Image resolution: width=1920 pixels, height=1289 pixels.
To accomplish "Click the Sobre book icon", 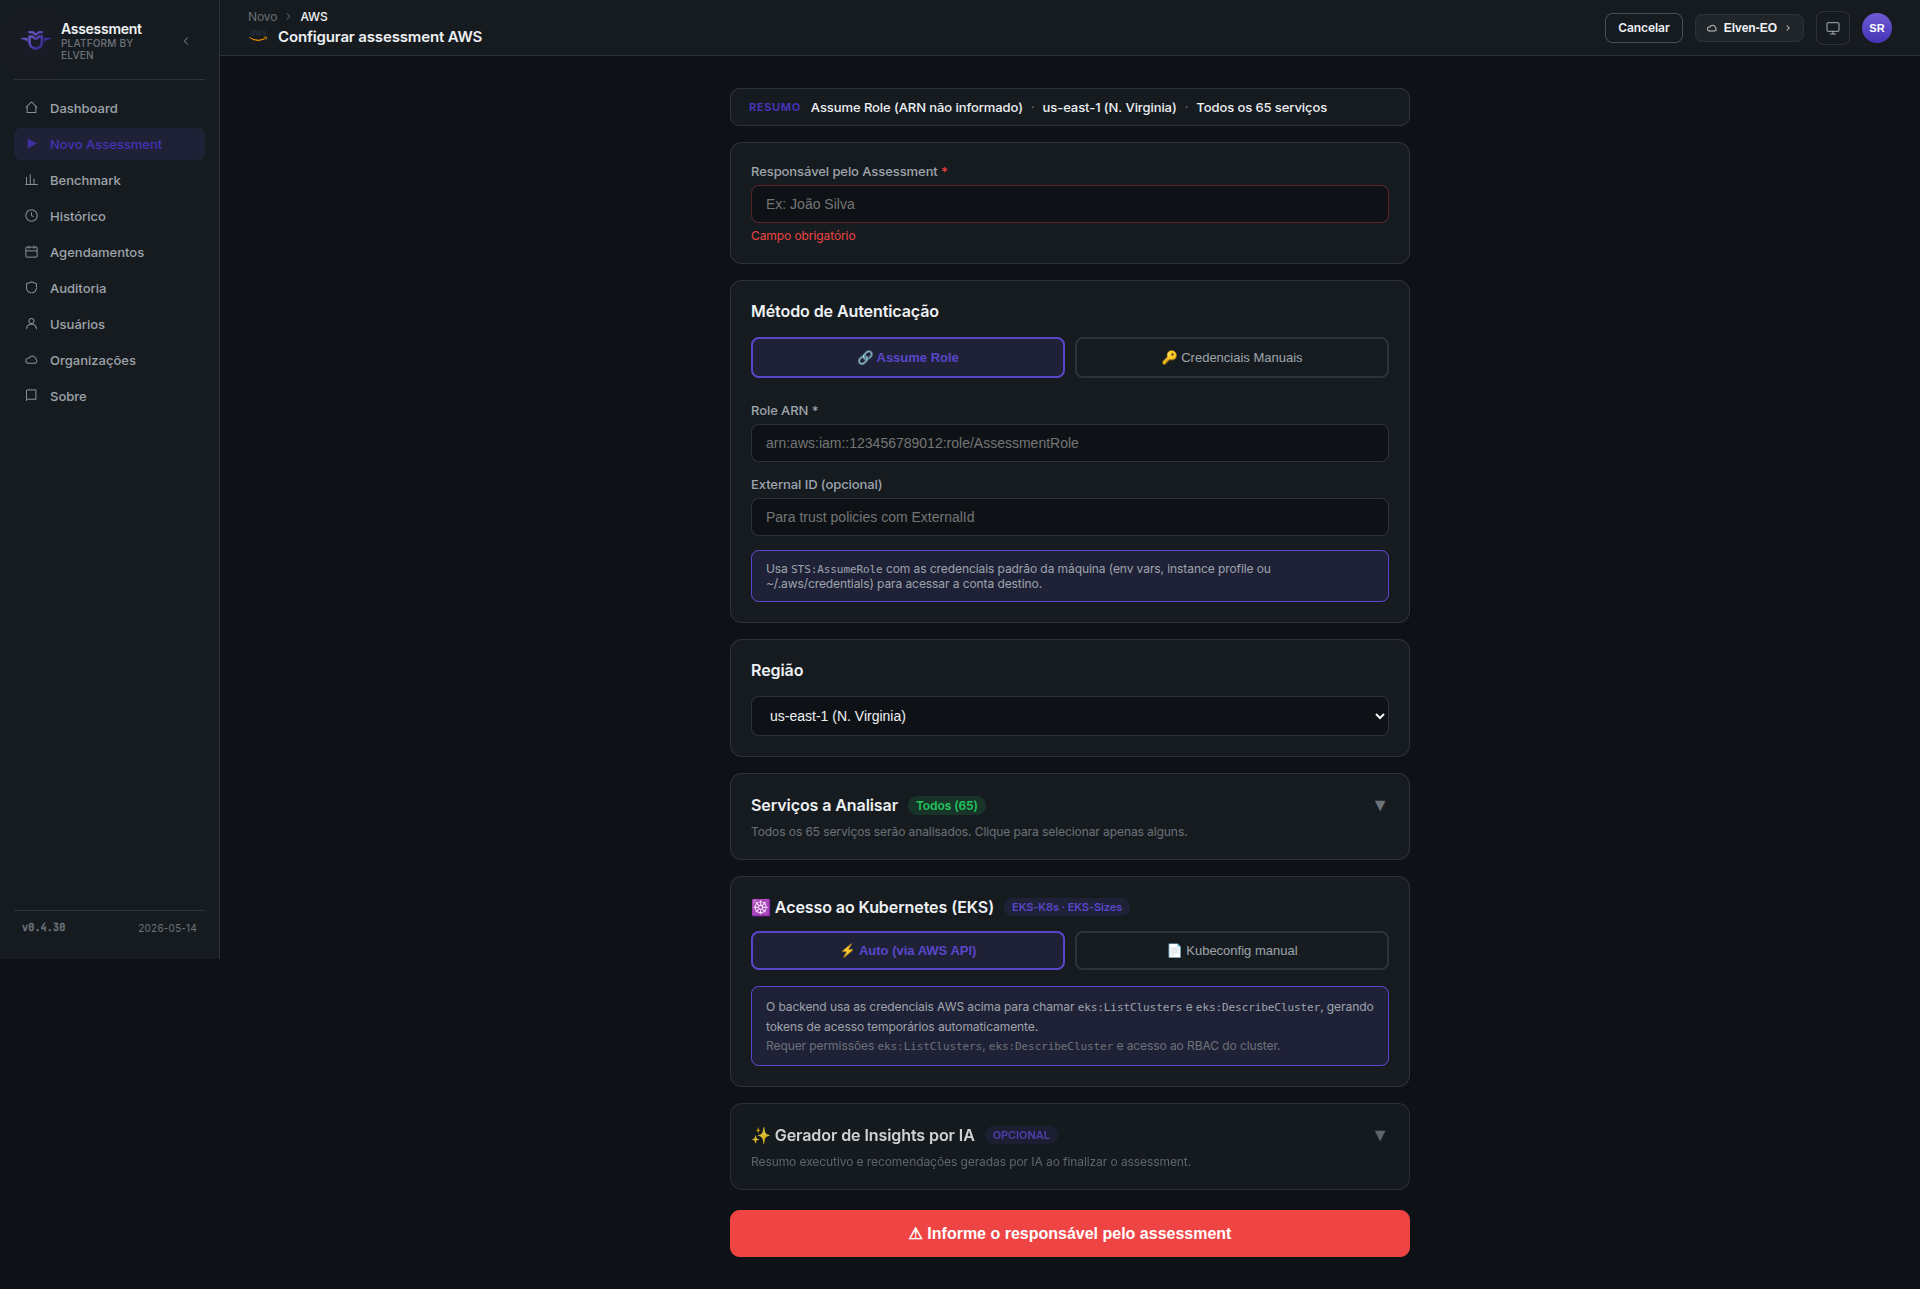I will [x=31, y=396].
